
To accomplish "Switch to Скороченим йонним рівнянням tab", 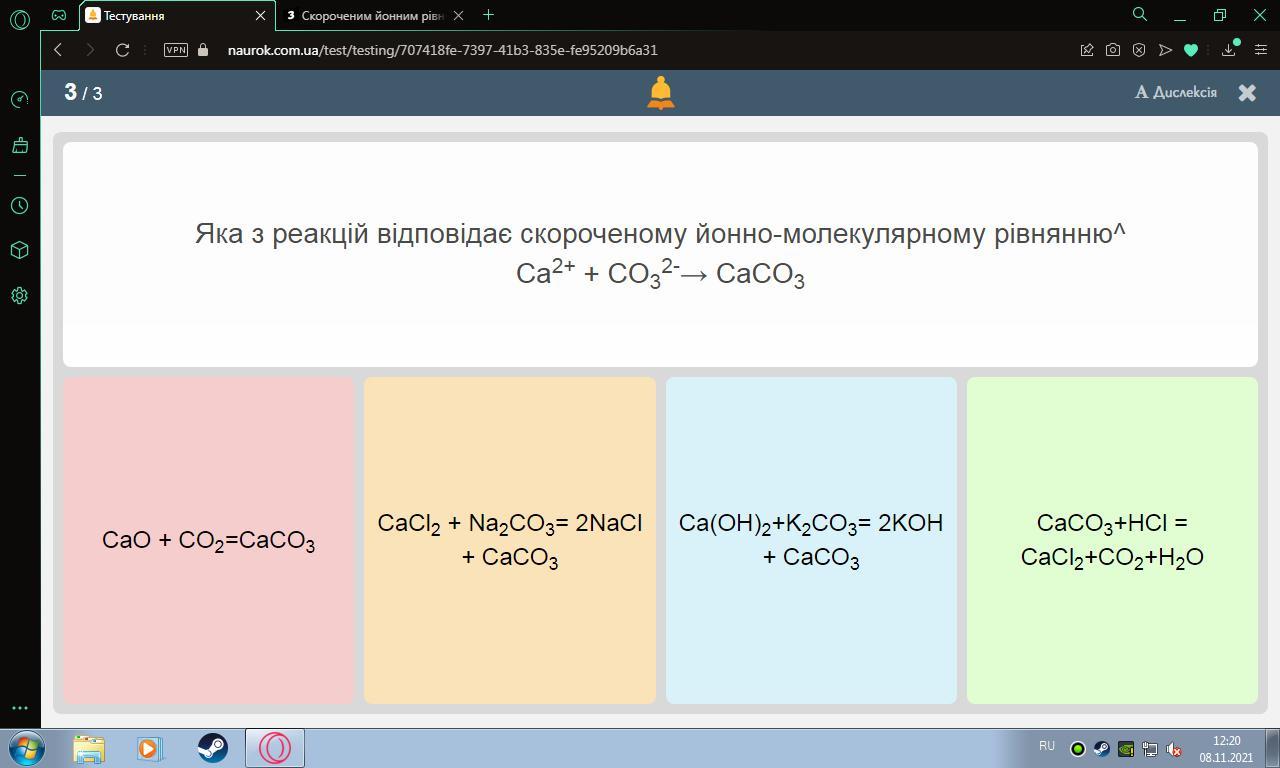I will click(x=370, y=16).
